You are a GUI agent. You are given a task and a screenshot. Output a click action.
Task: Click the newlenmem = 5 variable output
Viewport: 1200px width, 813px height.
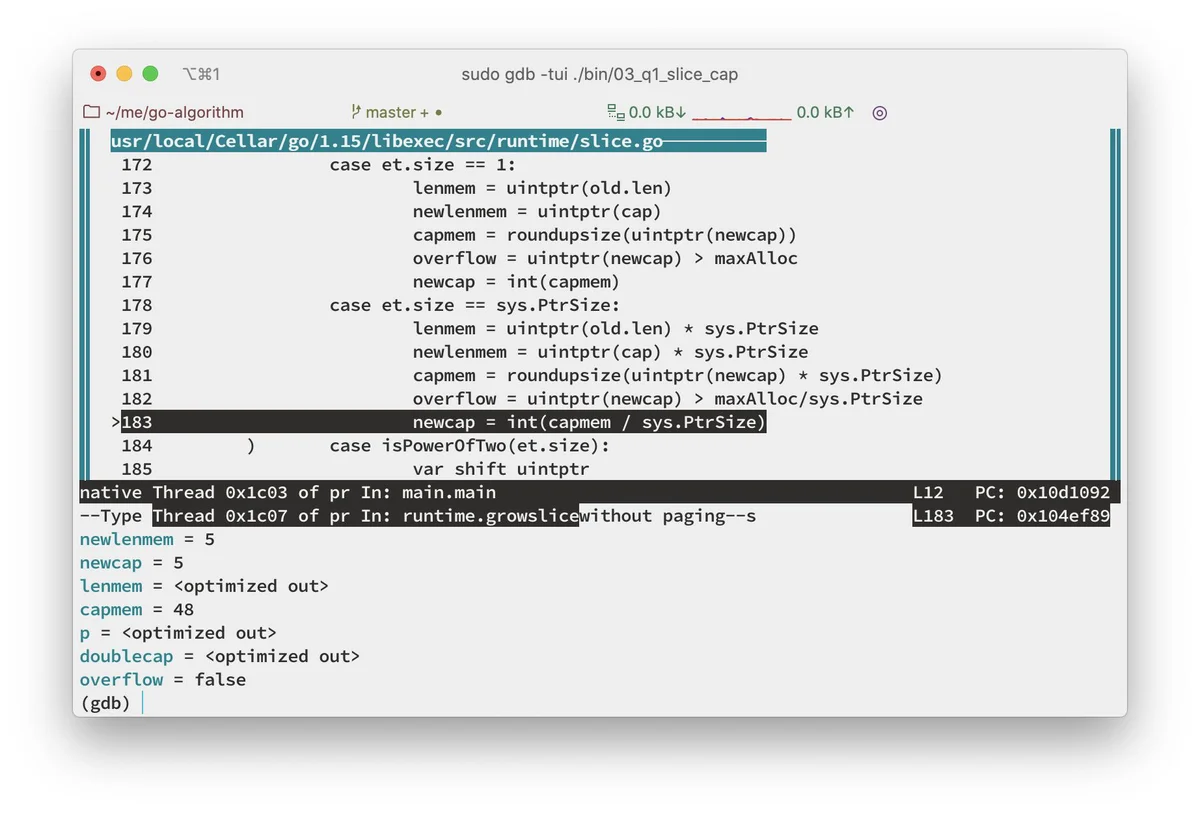(147, 539)
